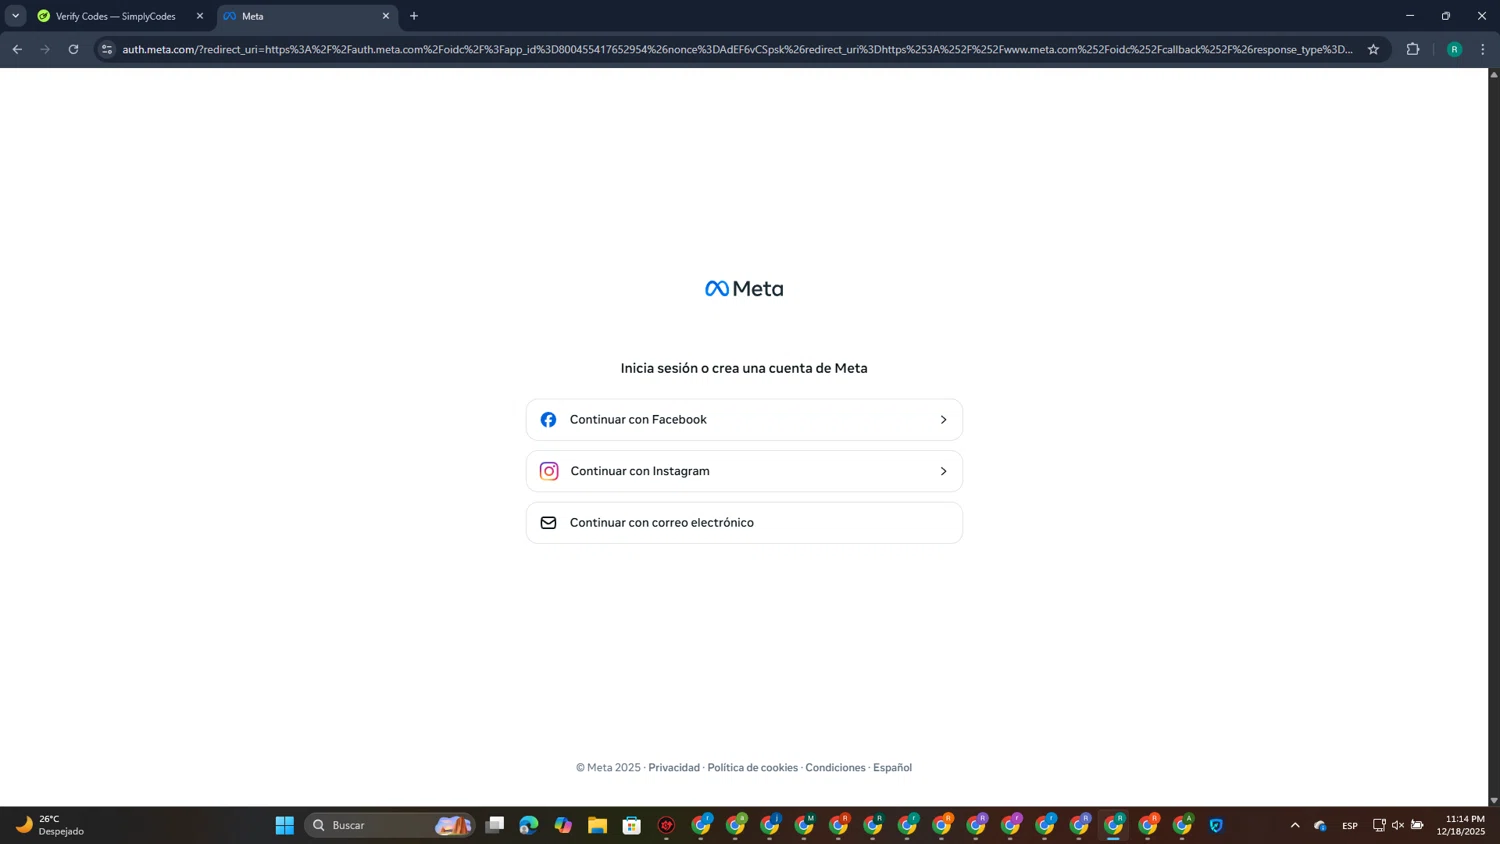Viewport: 1500px width, 844px height.
Task: Open File Explorer from taskbar
Action: click(597, 825)
